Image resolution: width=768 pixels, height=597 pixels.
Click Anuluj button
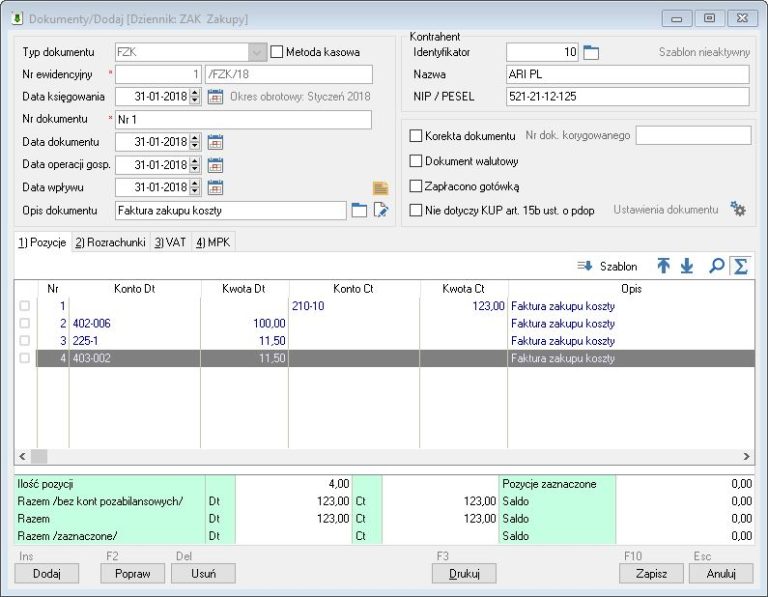click(x=721, y=573)
